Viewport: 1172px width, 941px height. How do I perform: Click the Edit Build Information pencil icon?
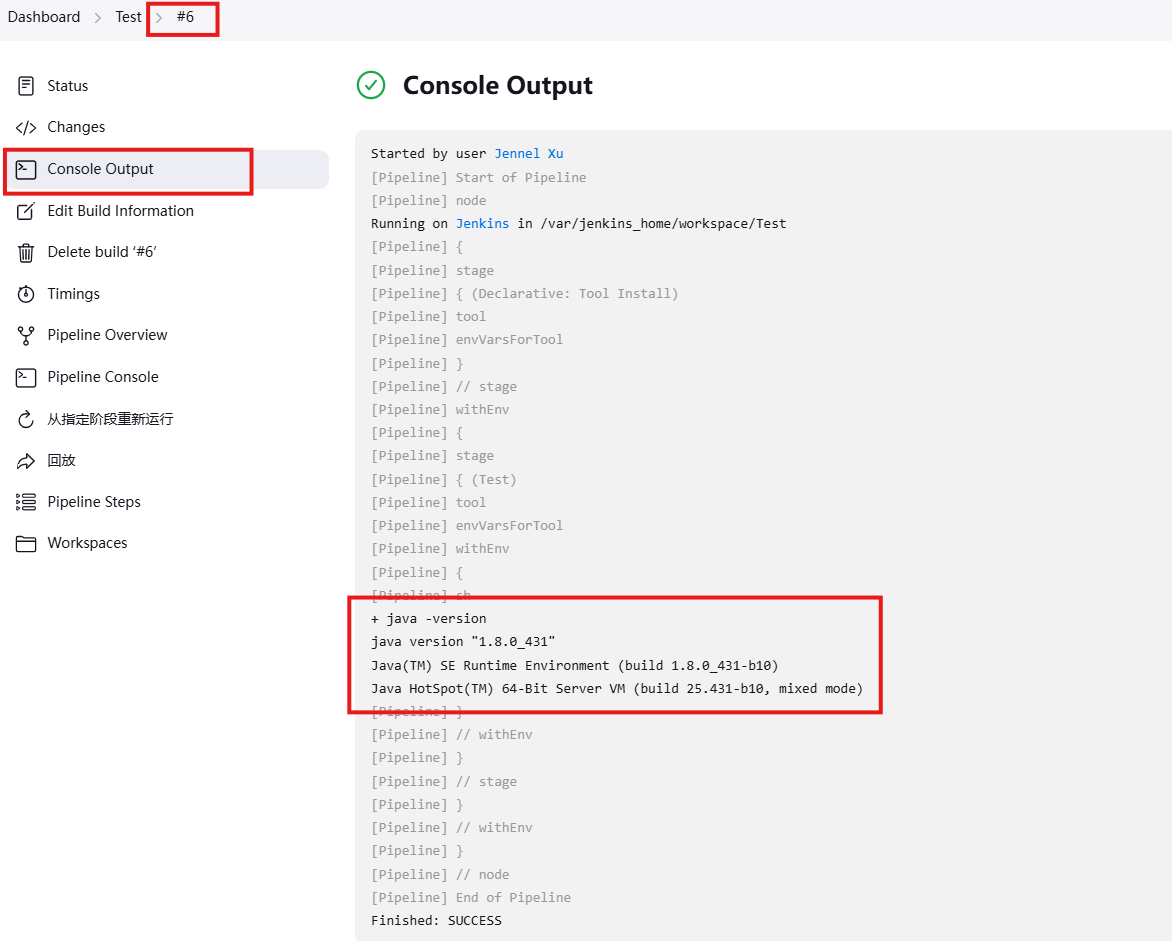25,211
